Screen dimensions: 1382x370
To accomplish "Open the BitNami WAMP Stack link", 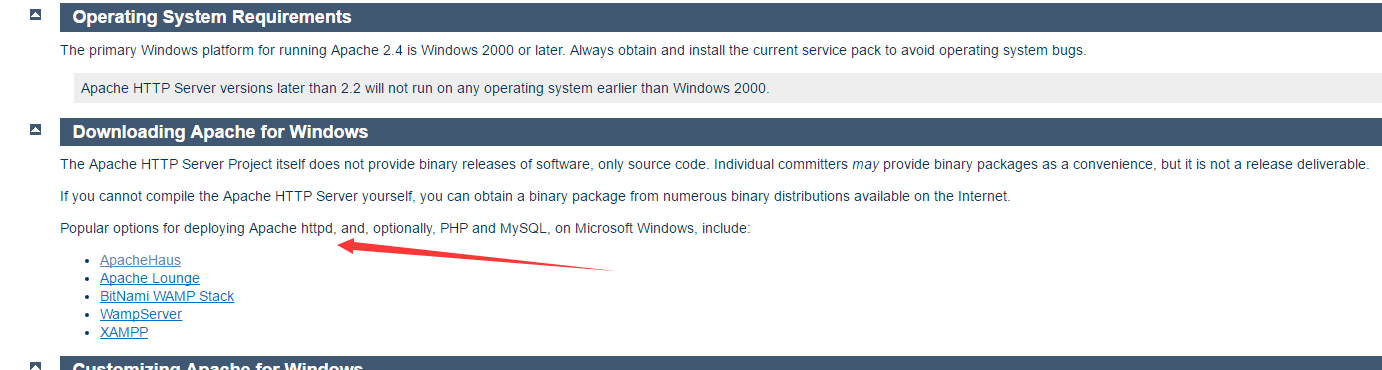I will [x=167, y=296].
